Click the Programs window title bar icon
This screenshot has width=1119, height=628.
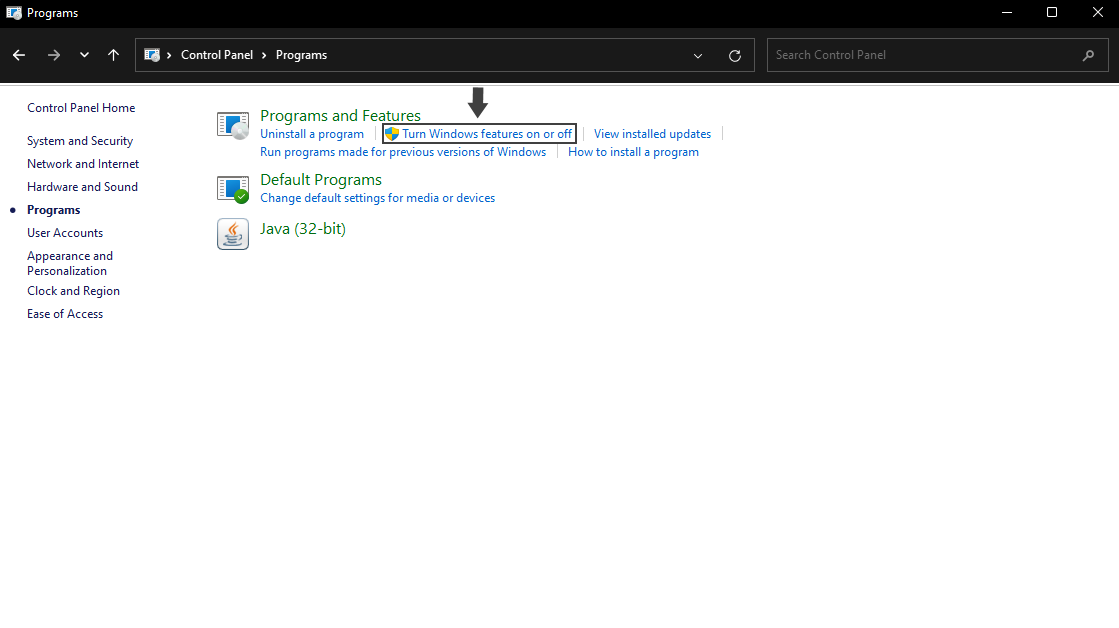click(14, 13)
